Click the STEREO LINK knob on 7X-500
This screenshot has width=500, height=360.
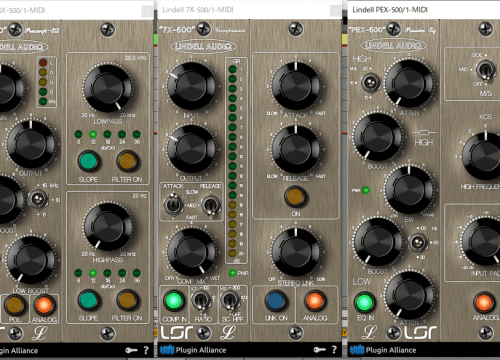pos(296,252)
